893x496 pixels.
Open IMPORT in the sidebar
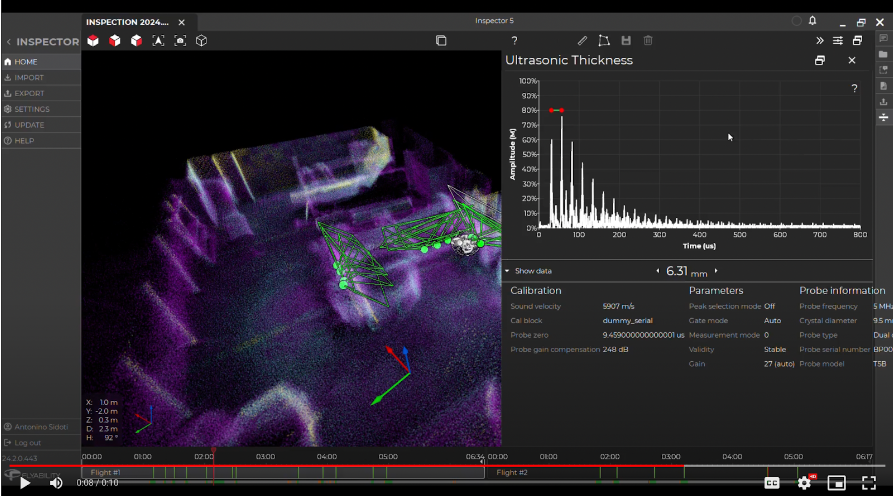41,77
